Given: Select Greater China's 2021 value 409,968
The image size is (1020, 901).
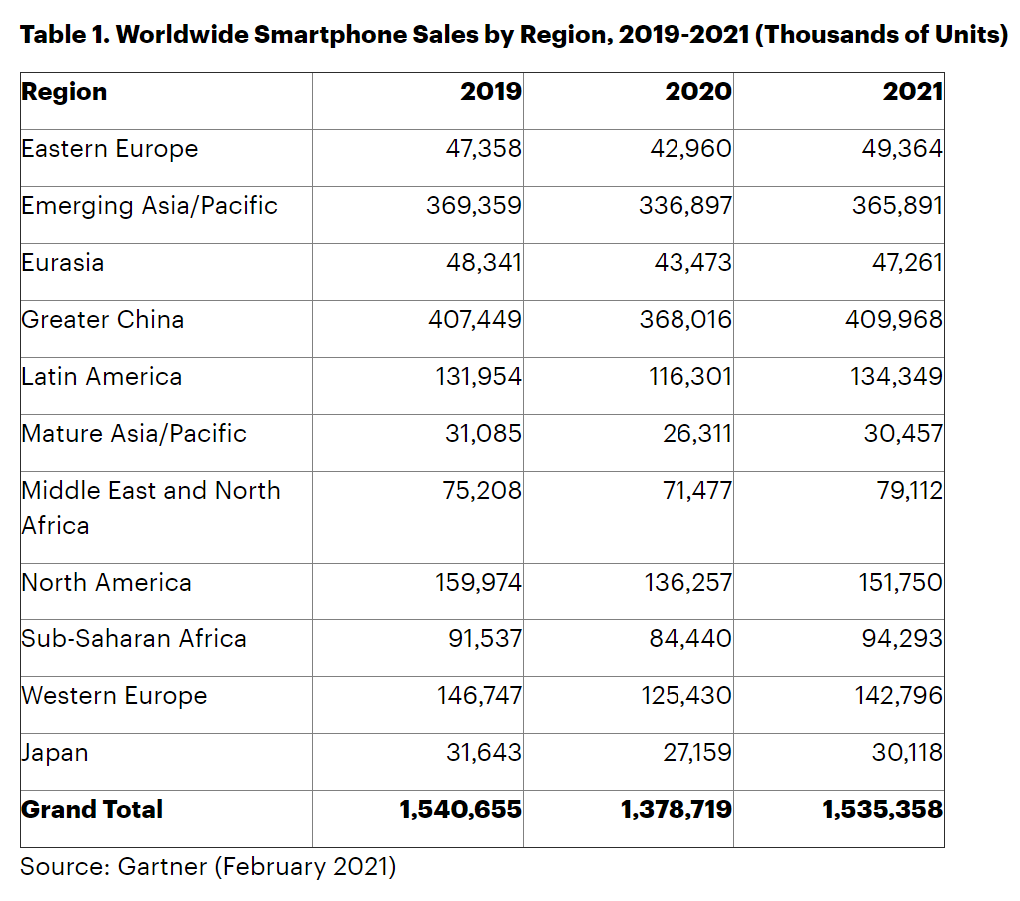Looking at the screenshot, I should [897, 320].
